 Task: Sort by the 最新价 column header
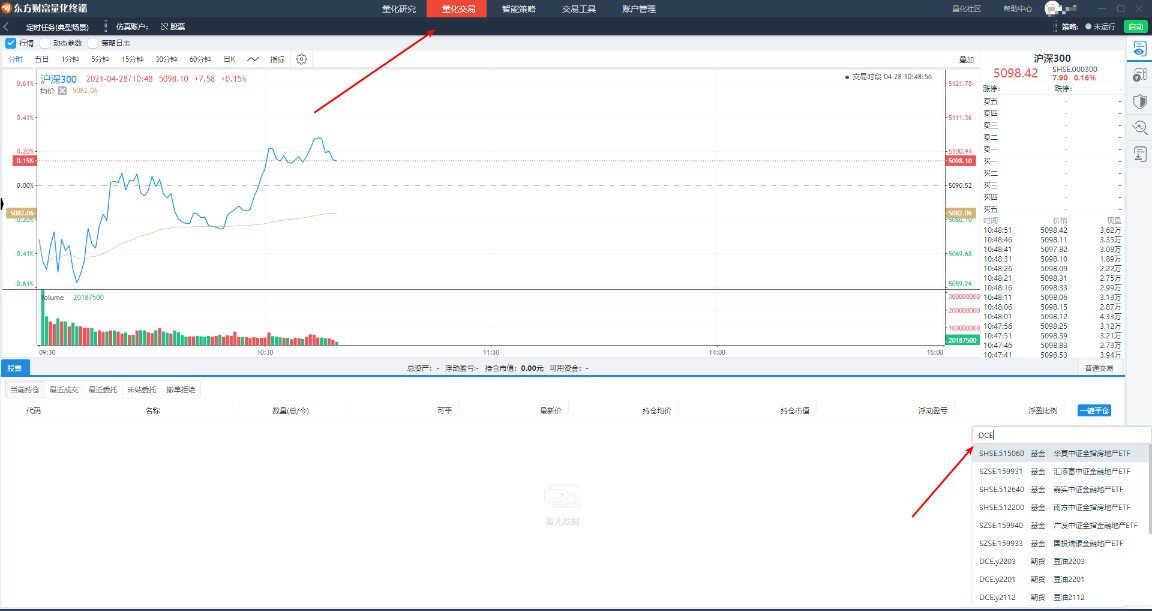click(550, 411)
